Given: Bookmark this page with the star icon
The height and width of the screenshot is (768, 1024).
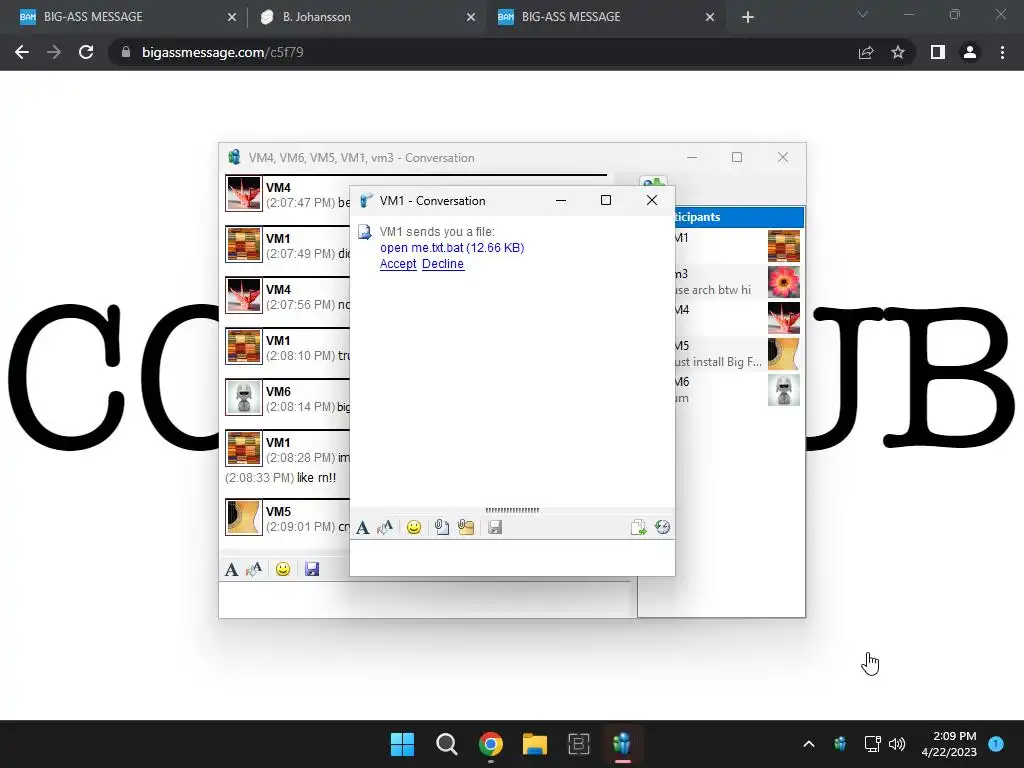Looking at the screenshot, I should tap(898, 52).
